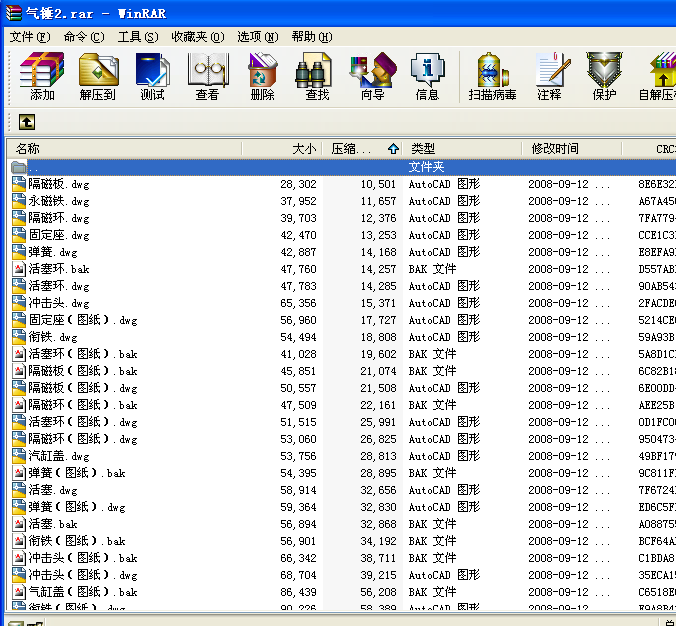Sort by 压缩 size column header
The height and width of the screenshot is (626, 676).
coord(362,149)
